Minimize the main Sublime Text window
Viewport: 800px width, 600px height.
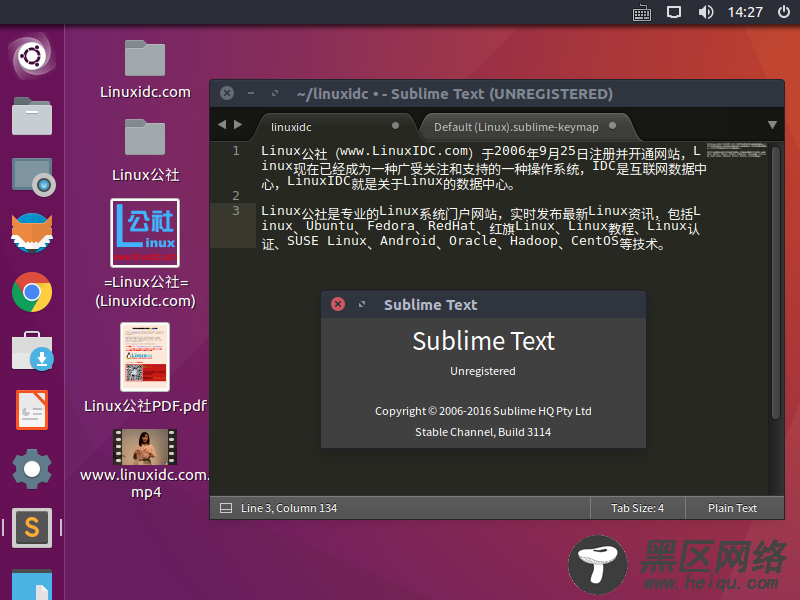[251, 93]
